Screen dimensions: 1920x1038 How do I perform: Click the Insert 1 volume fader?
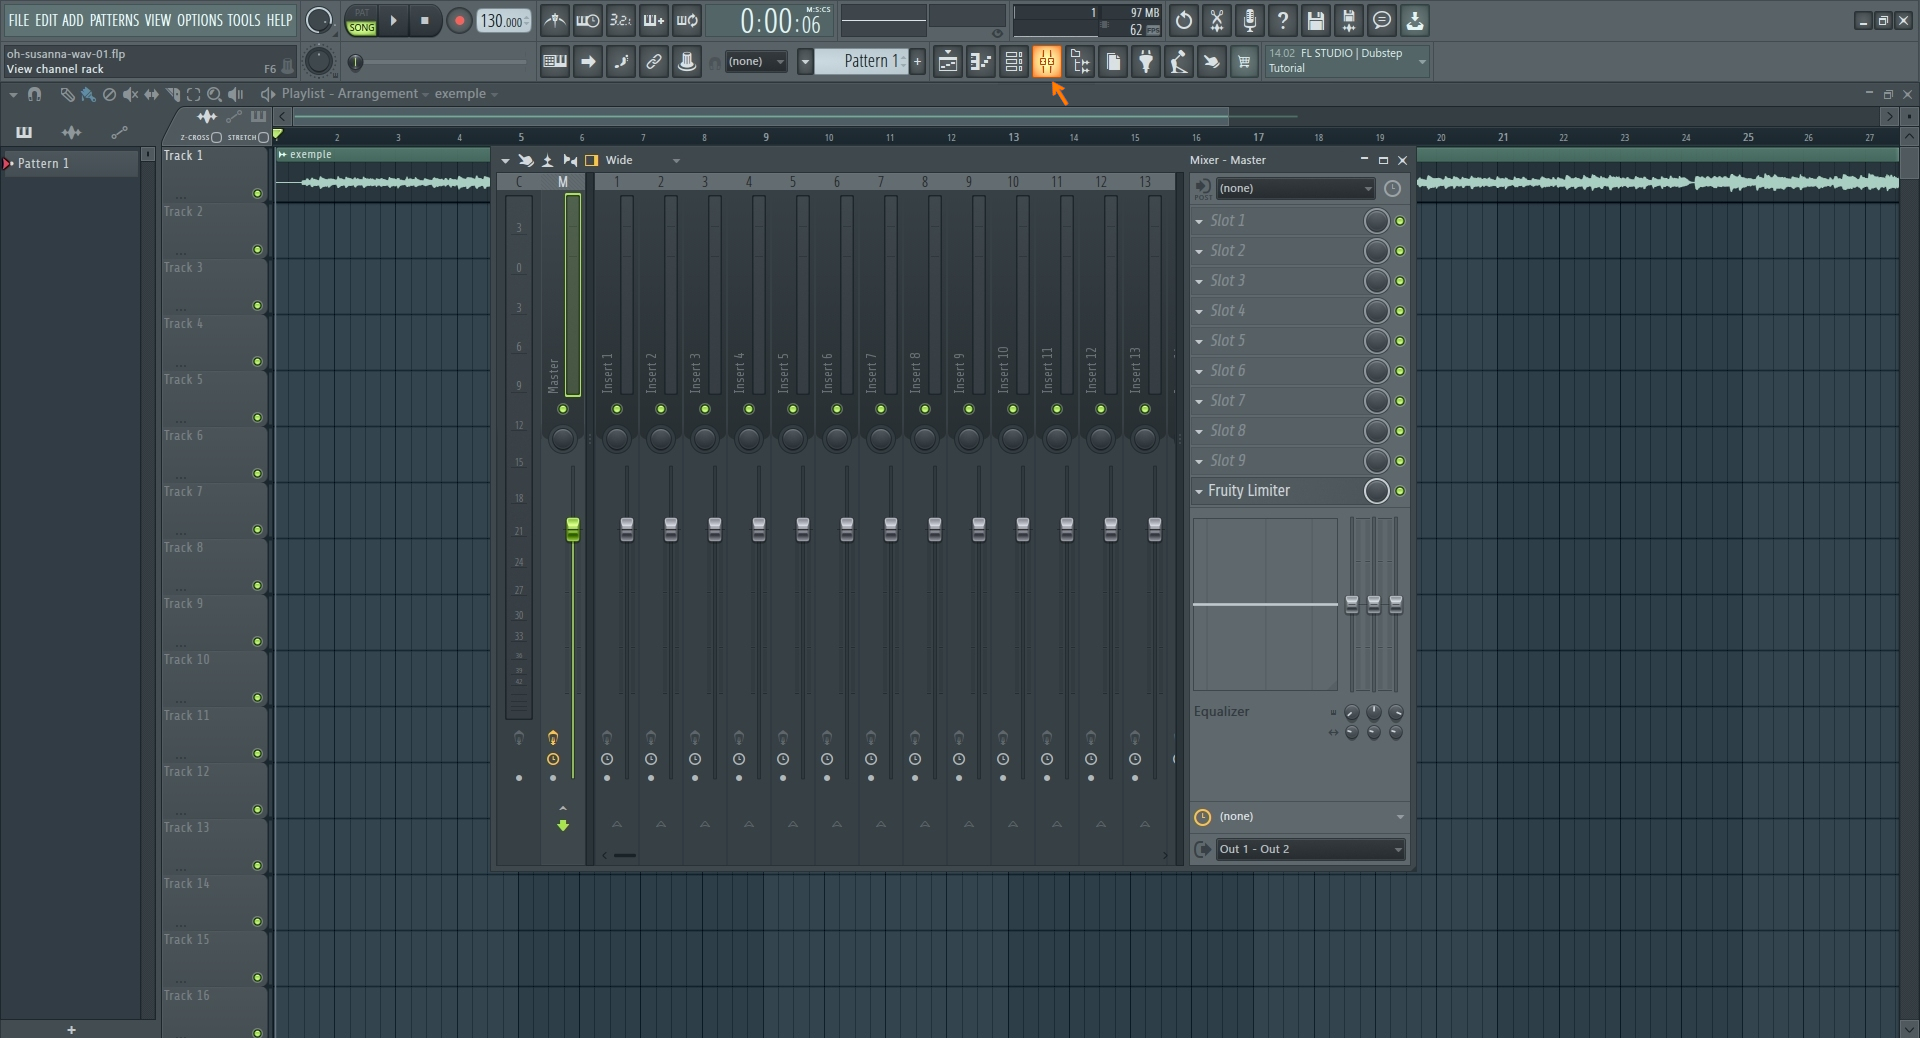627,529
